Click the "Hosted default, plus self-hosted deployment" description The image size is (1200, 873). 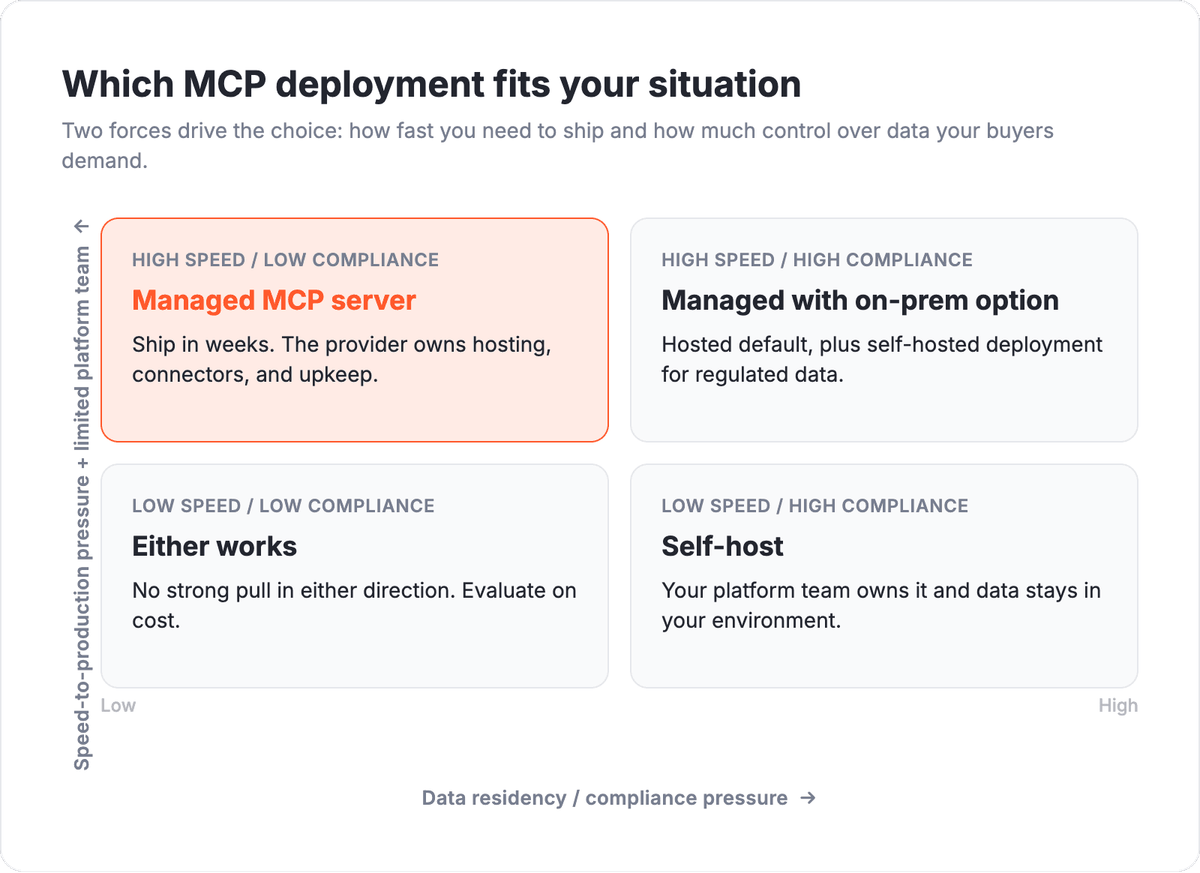[x=882, y=361]
